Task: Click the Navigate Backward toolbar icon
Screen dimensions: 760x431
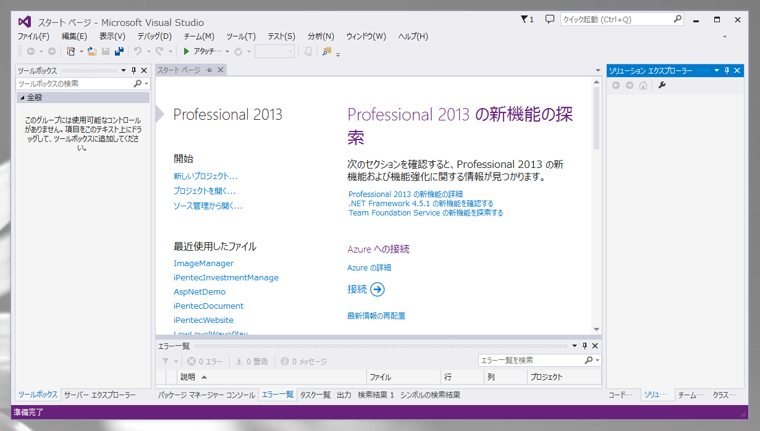Action: (31, 51)
